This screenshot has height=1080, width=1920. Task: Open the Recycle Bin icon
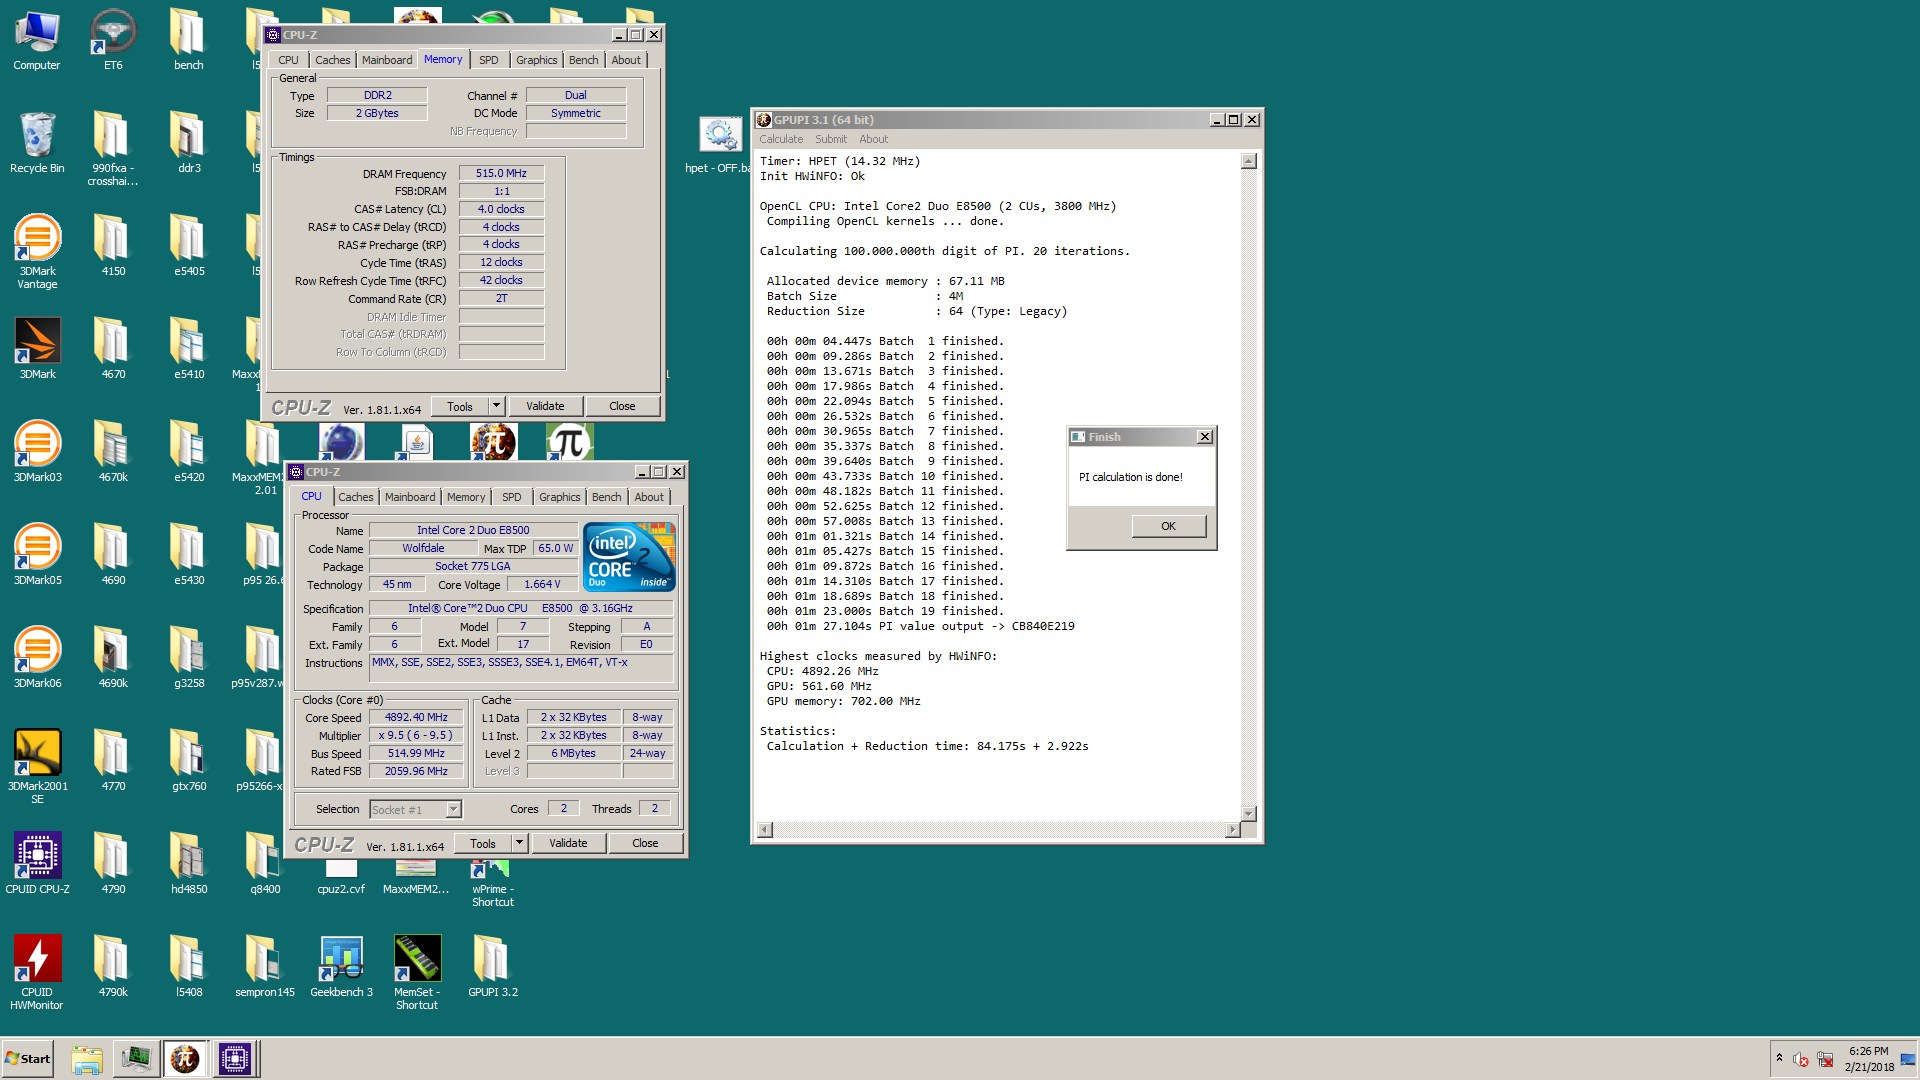[37, 143]
